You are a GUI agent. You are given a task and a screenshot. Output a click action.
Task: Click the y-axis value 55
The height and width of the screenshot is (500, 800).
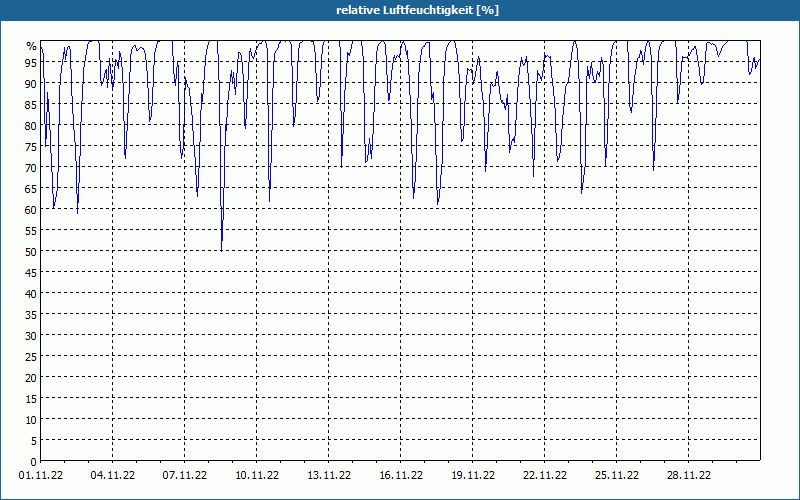[31, 231]
